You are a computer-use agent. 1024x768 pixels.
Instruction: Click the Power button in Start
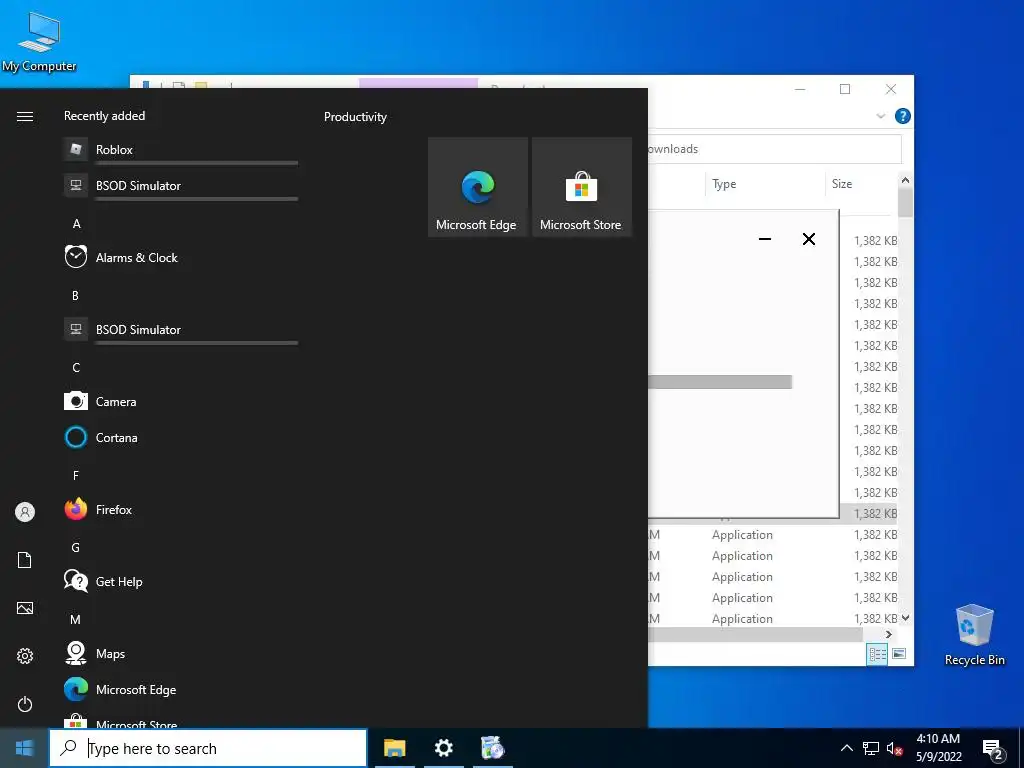25,704
